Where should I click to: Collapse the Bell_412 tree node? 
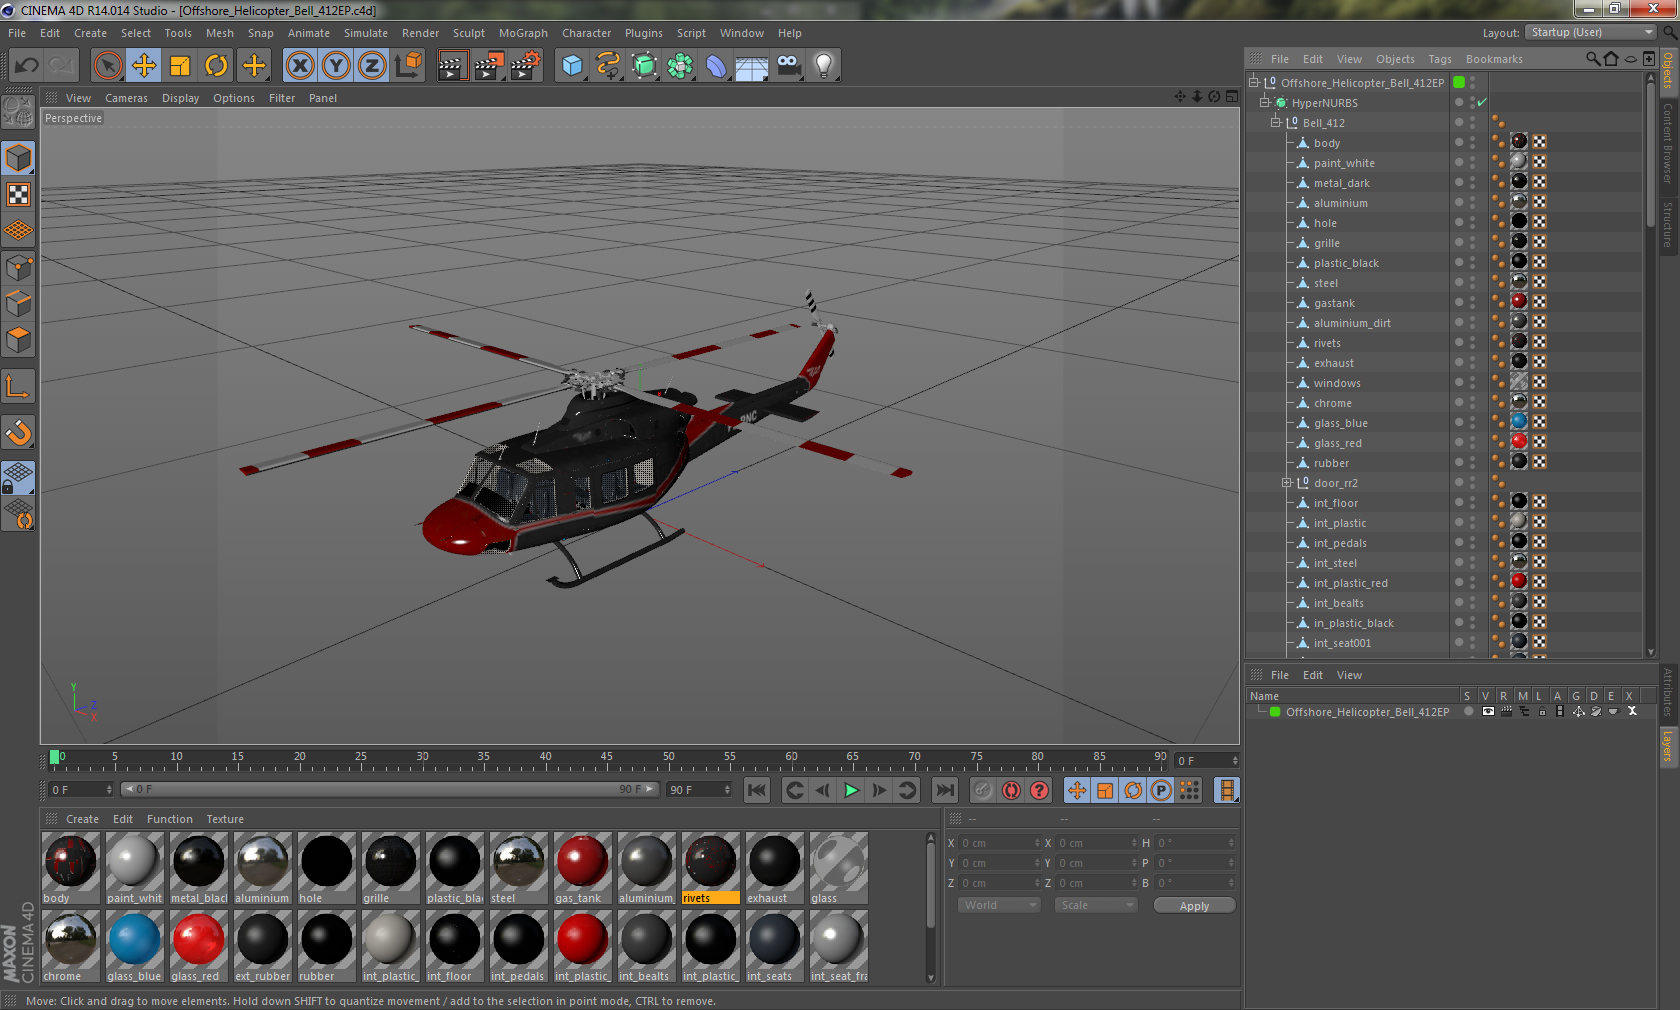(x=1276, y=123)
